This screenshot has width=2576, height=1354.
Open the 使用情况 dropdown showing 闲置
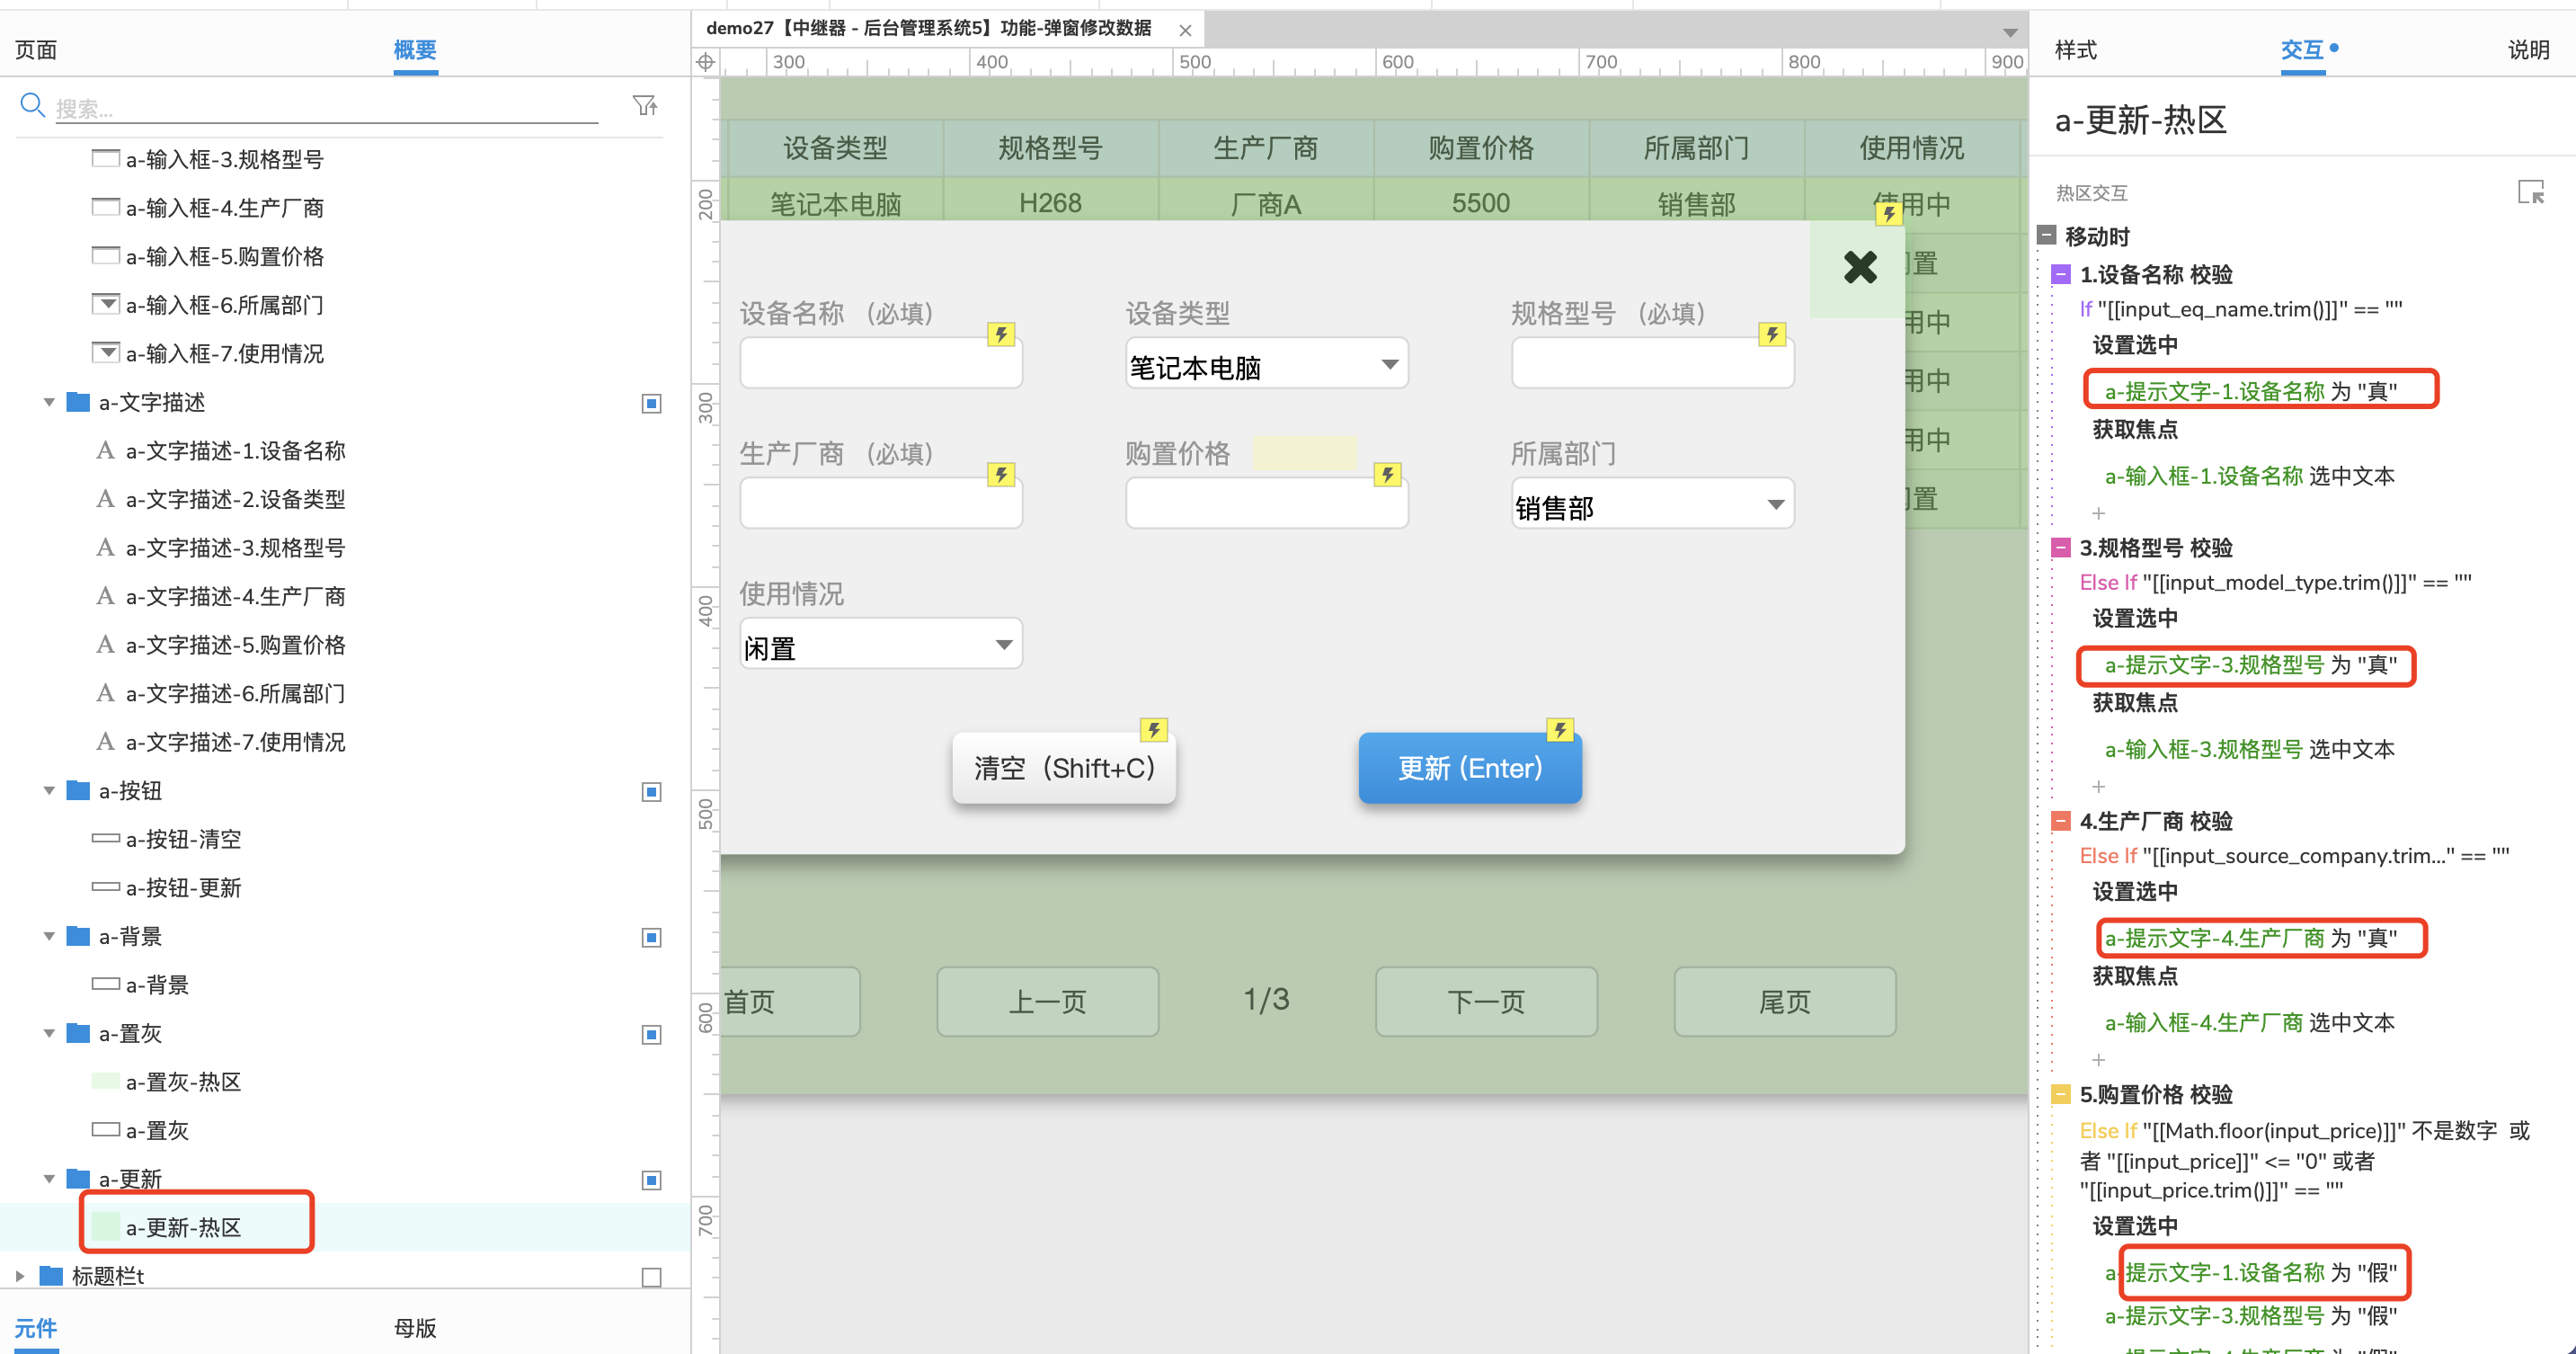click(x=880, y=645)
